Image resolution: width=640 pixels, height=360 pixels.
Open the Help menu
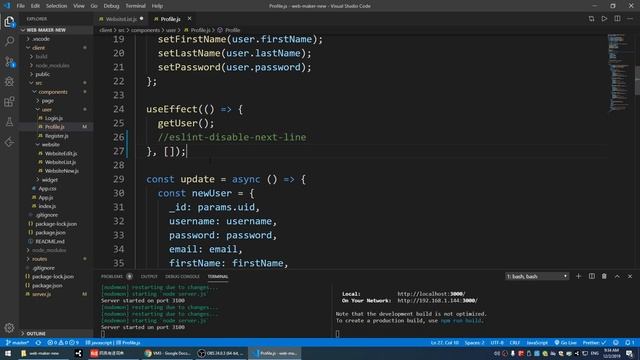(x=157, y=6)
